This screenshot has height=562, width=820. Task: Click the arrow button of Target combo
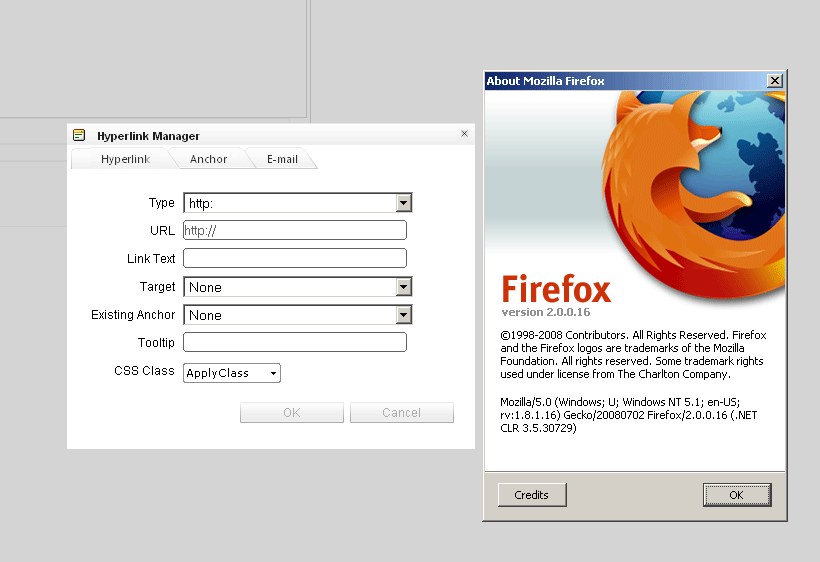click(x=403, y=286)
